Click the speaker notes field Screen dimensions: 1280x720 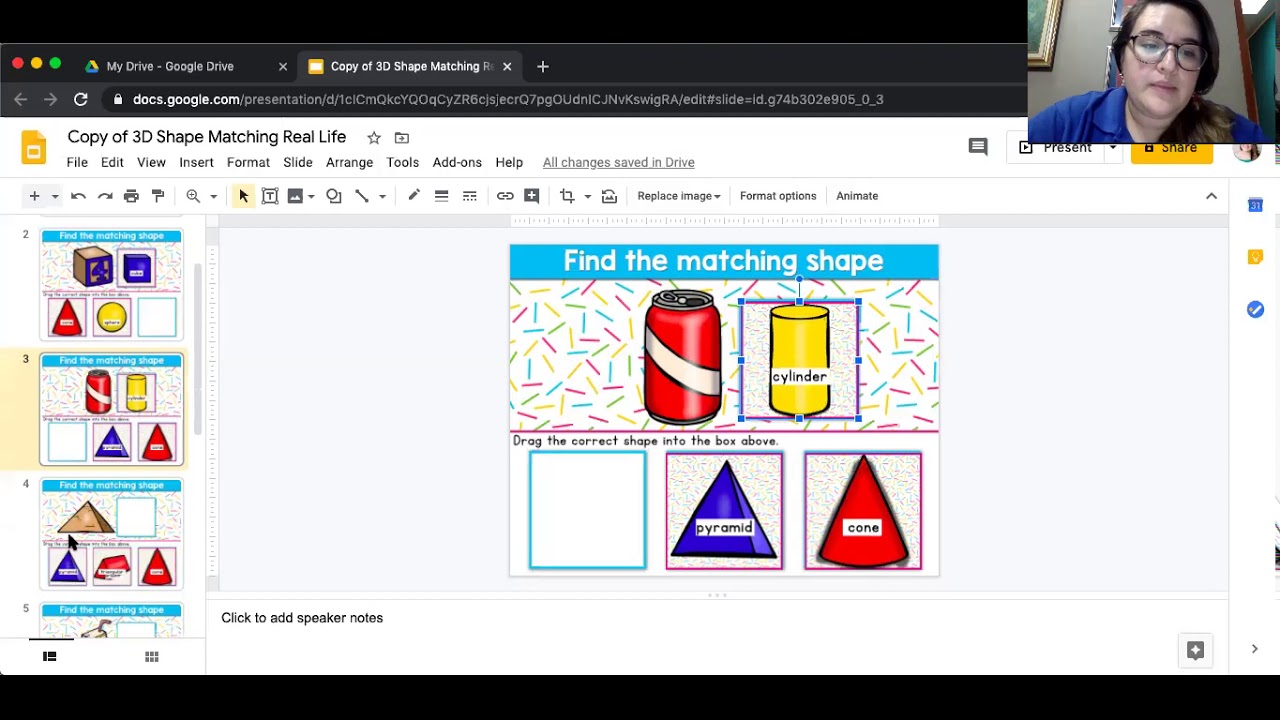coord(716,618)
